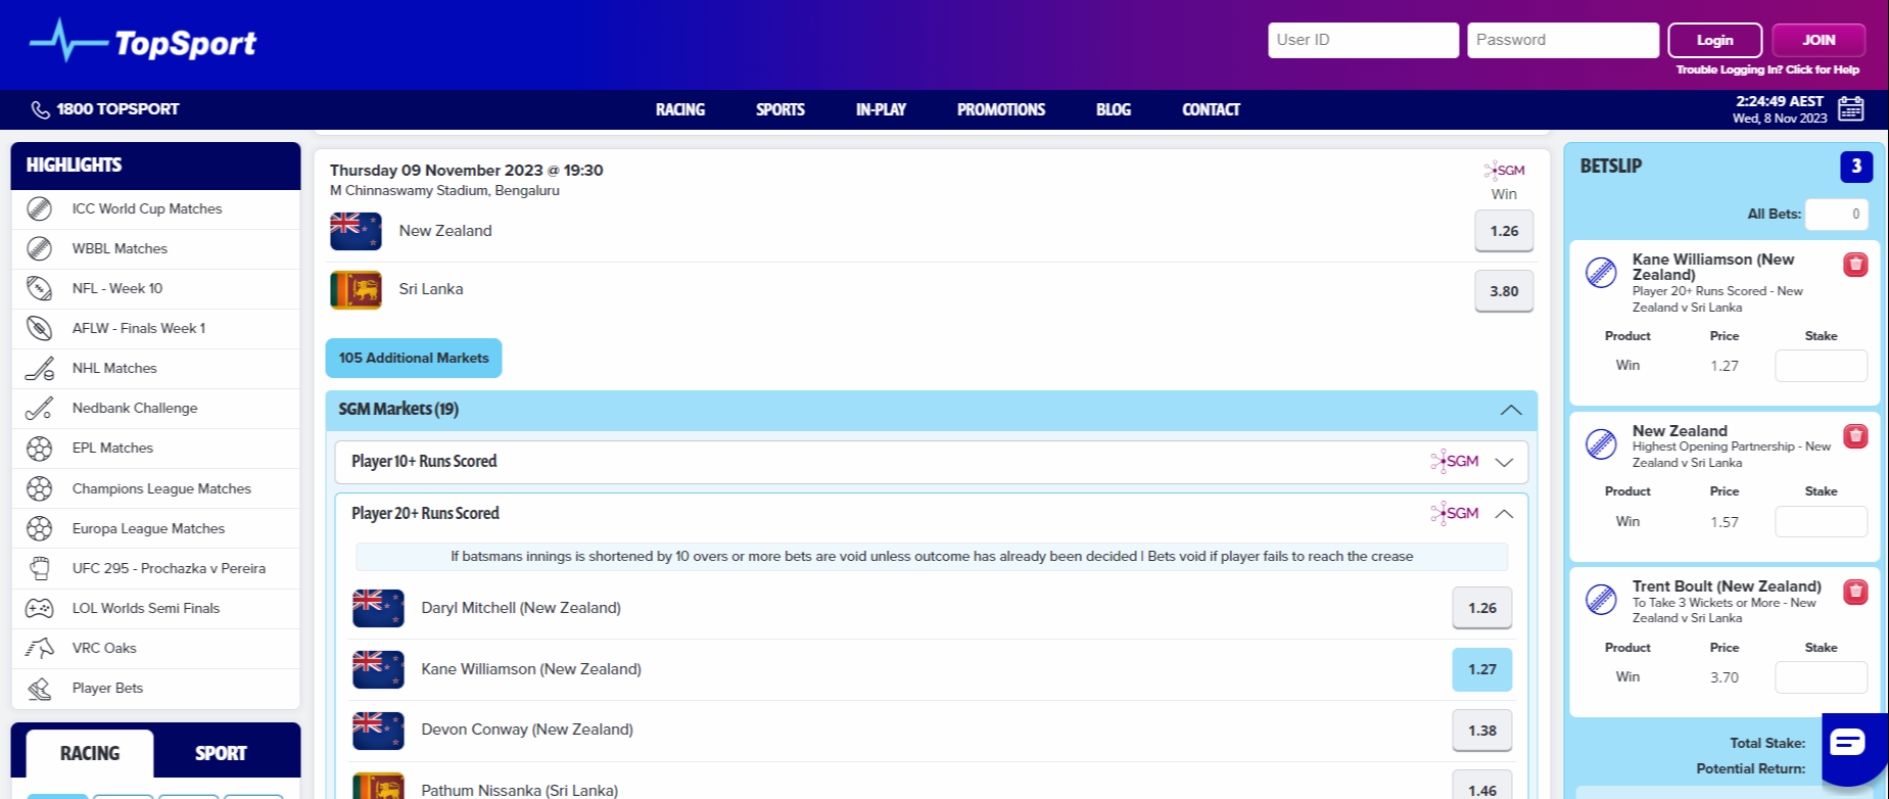The image size is (1889, 799).
Task: Click the cricket icon for ICC World Cup Matches
Action: [x=39, y=209]
